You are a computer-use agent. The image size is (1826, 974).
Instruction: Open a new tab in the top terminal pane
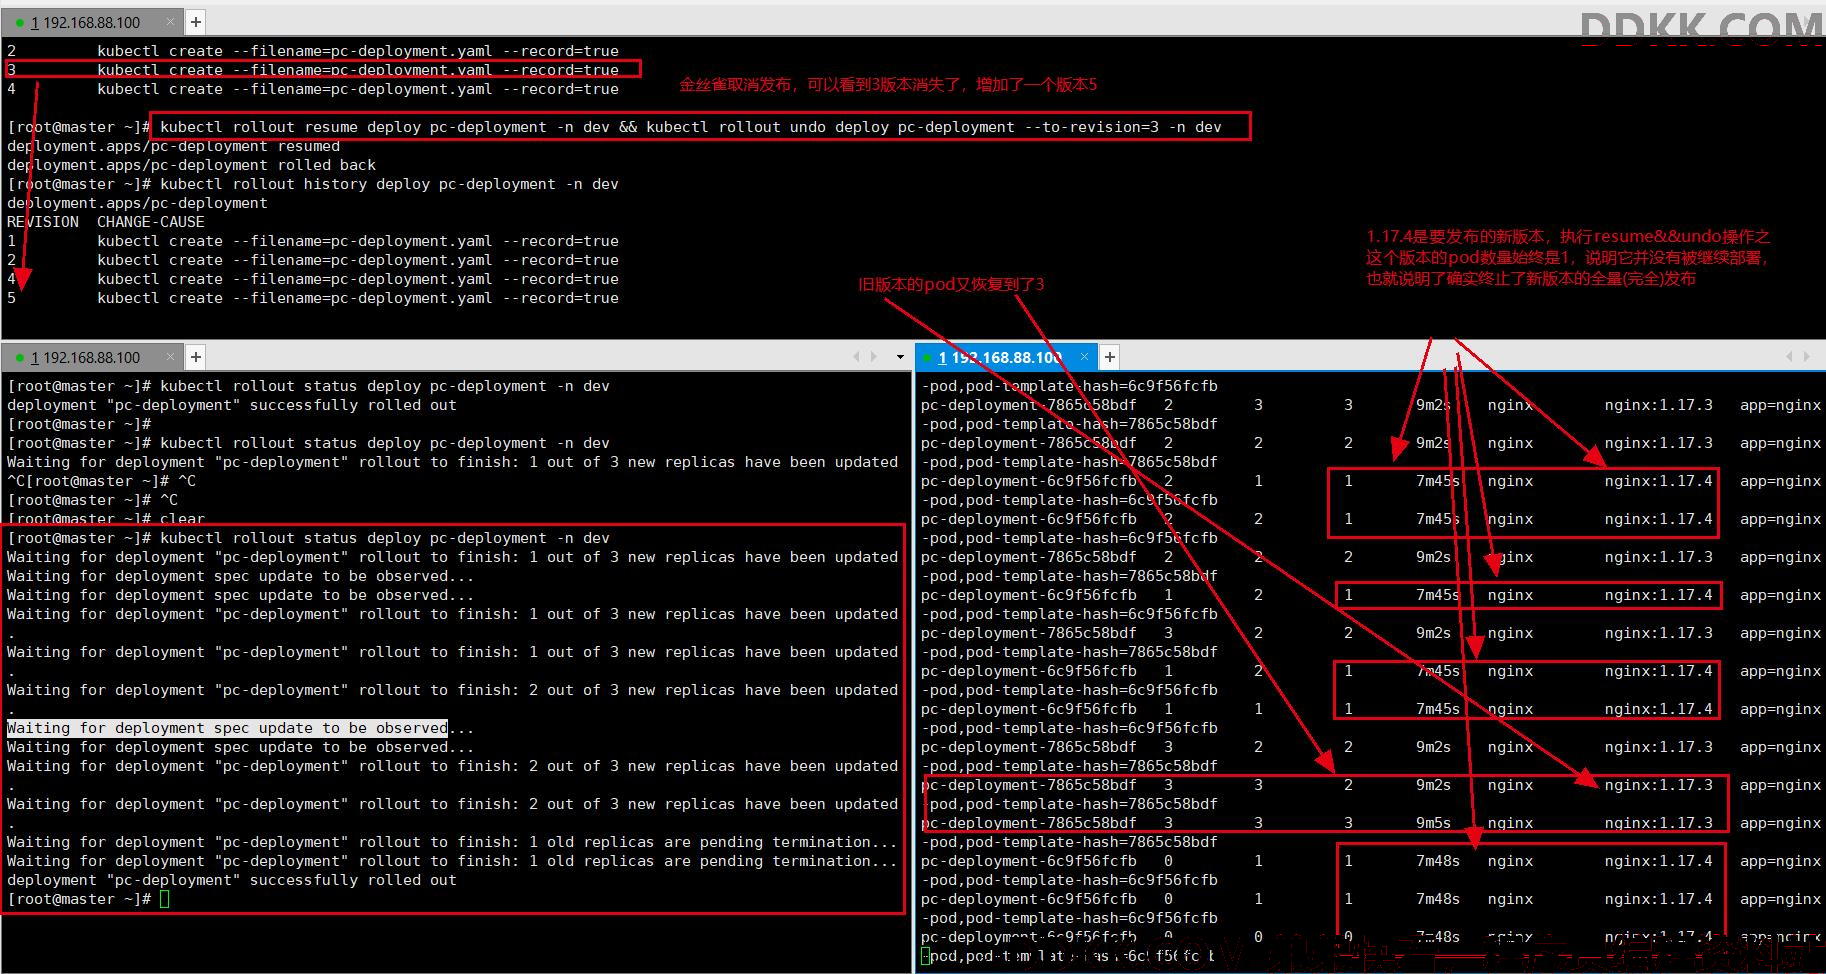pos(196,22)
